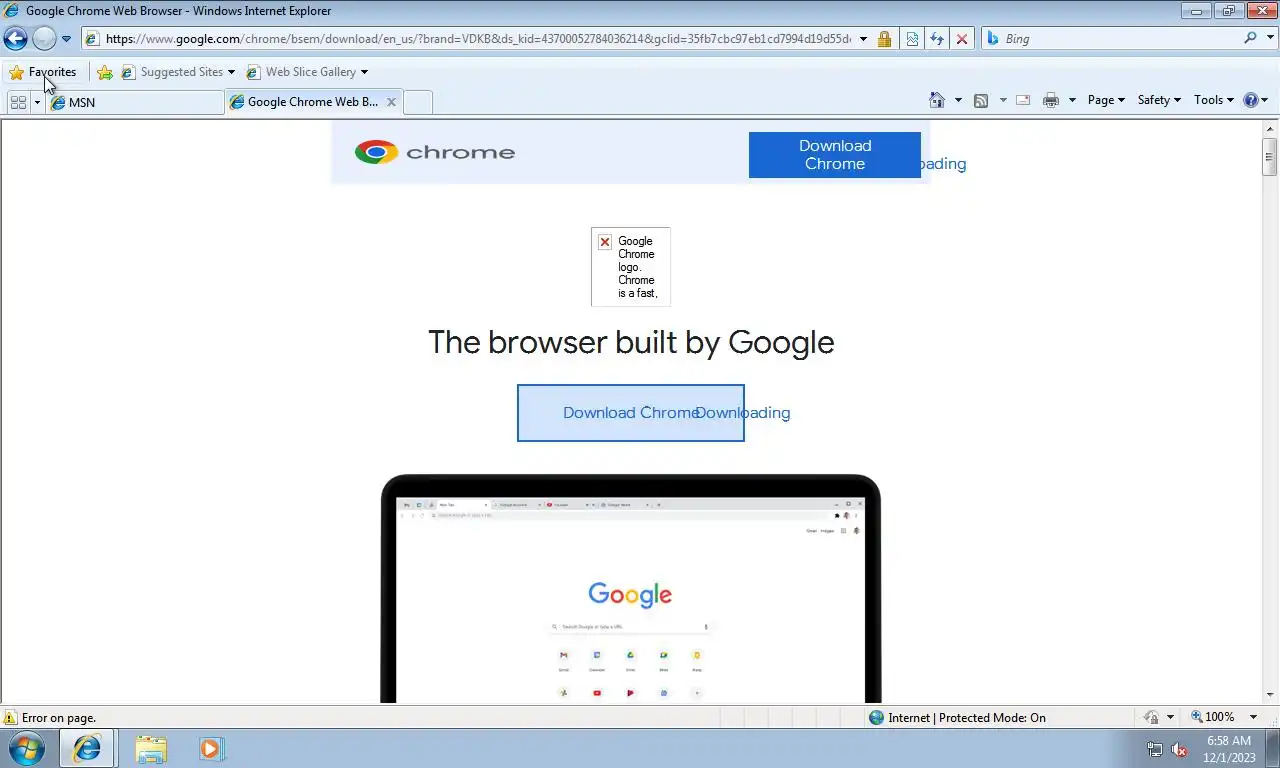This screenshot has height=768, width=1280.
Task: Click the status bar privacy lock icon
Action: [x=1151, y=718]
